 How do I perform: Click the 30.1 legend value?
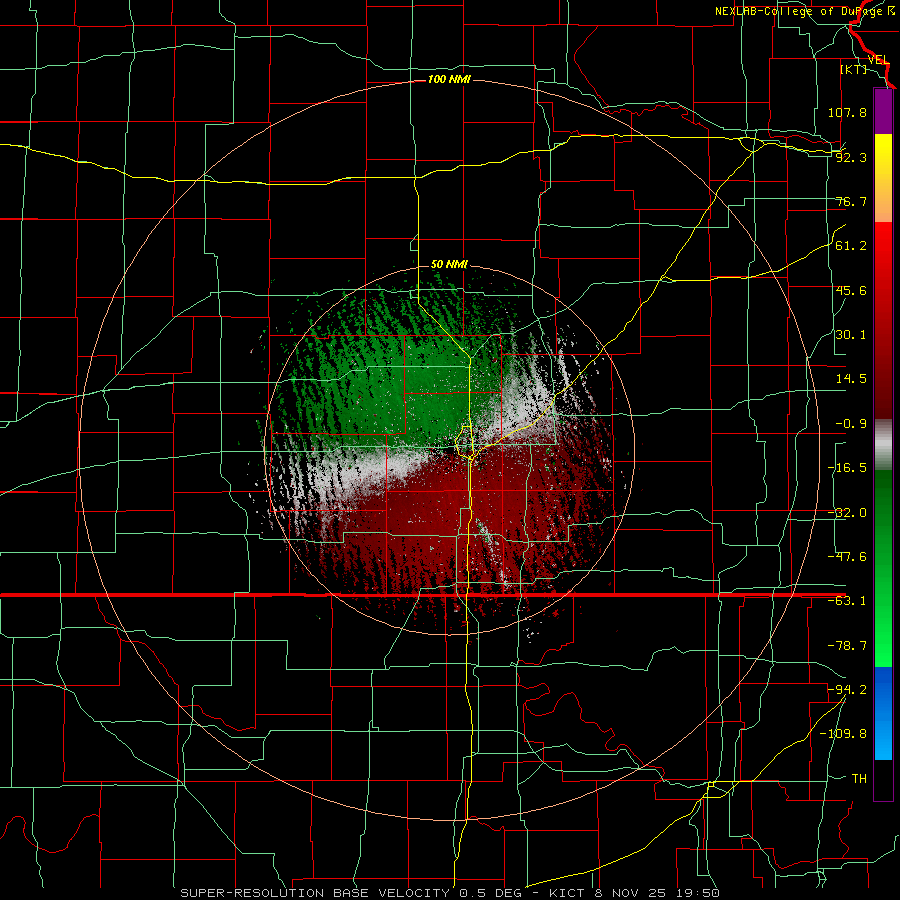[851, 335]
